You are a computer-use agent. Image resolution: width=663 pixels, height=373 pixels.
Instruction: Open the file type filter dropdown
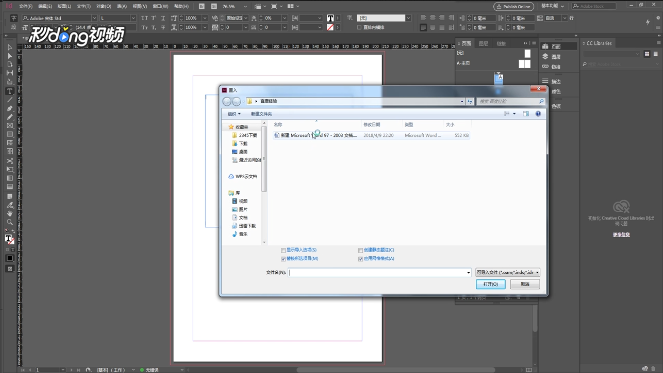click(508, 272)
